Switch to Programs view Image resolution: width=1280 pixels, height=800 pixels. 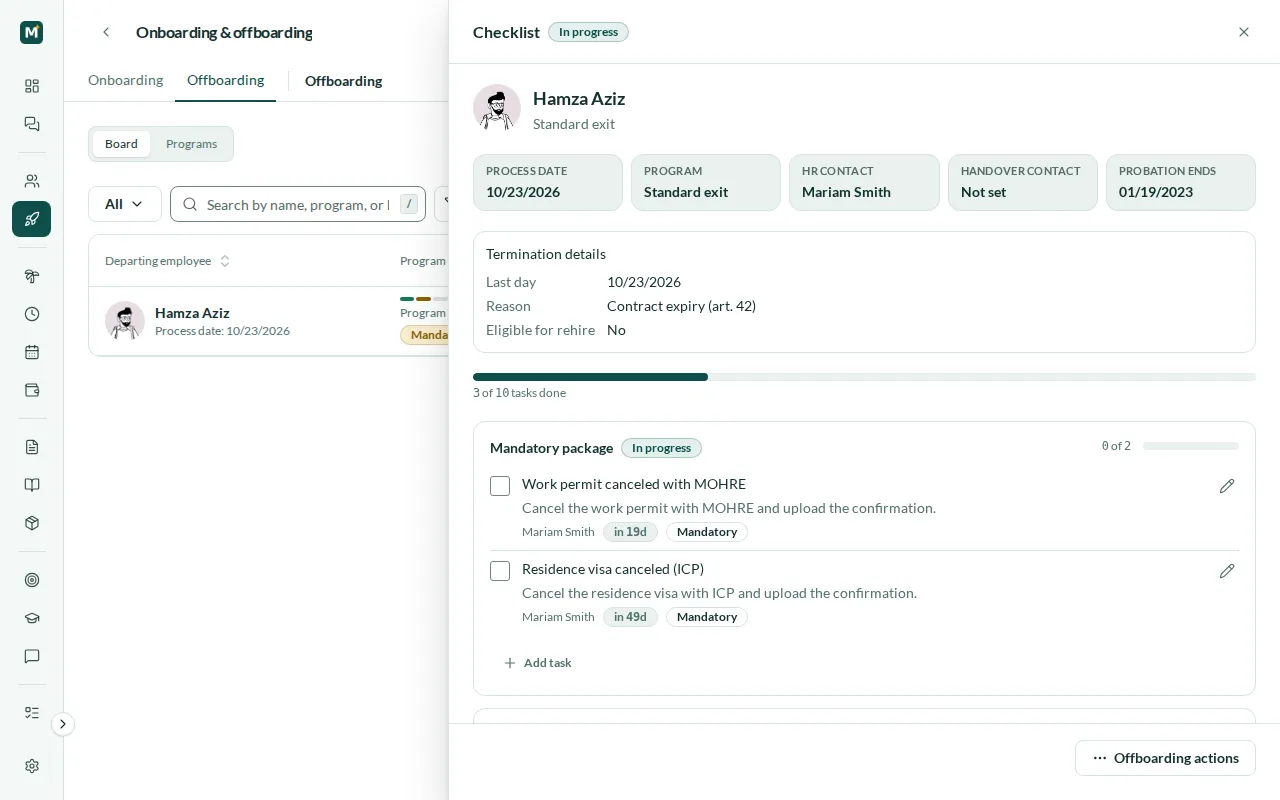click(191, 144)
